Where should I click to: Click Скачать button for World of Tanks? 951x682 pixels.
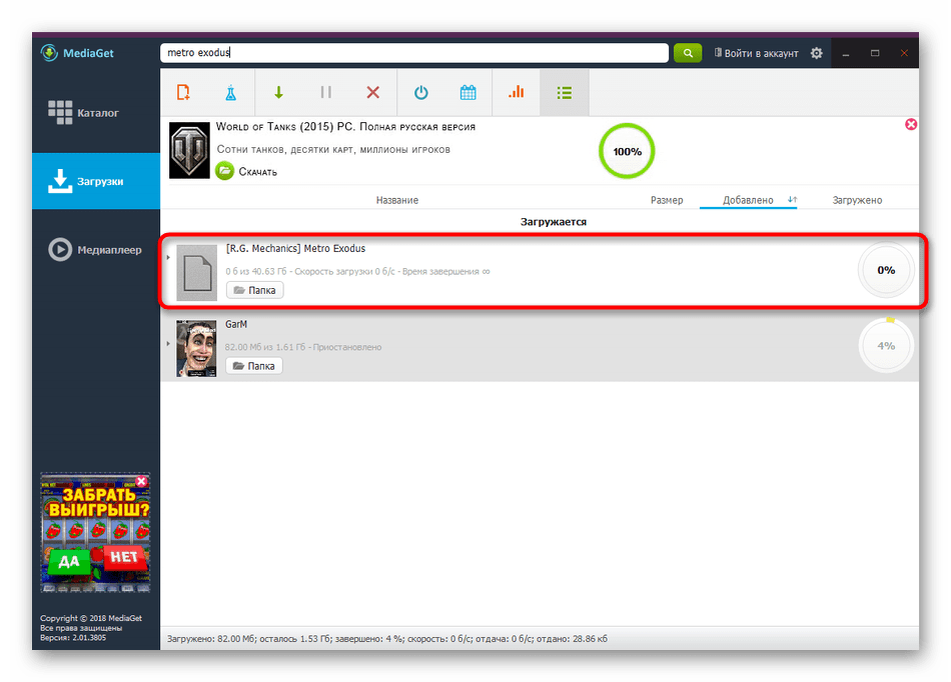(247, 171)
